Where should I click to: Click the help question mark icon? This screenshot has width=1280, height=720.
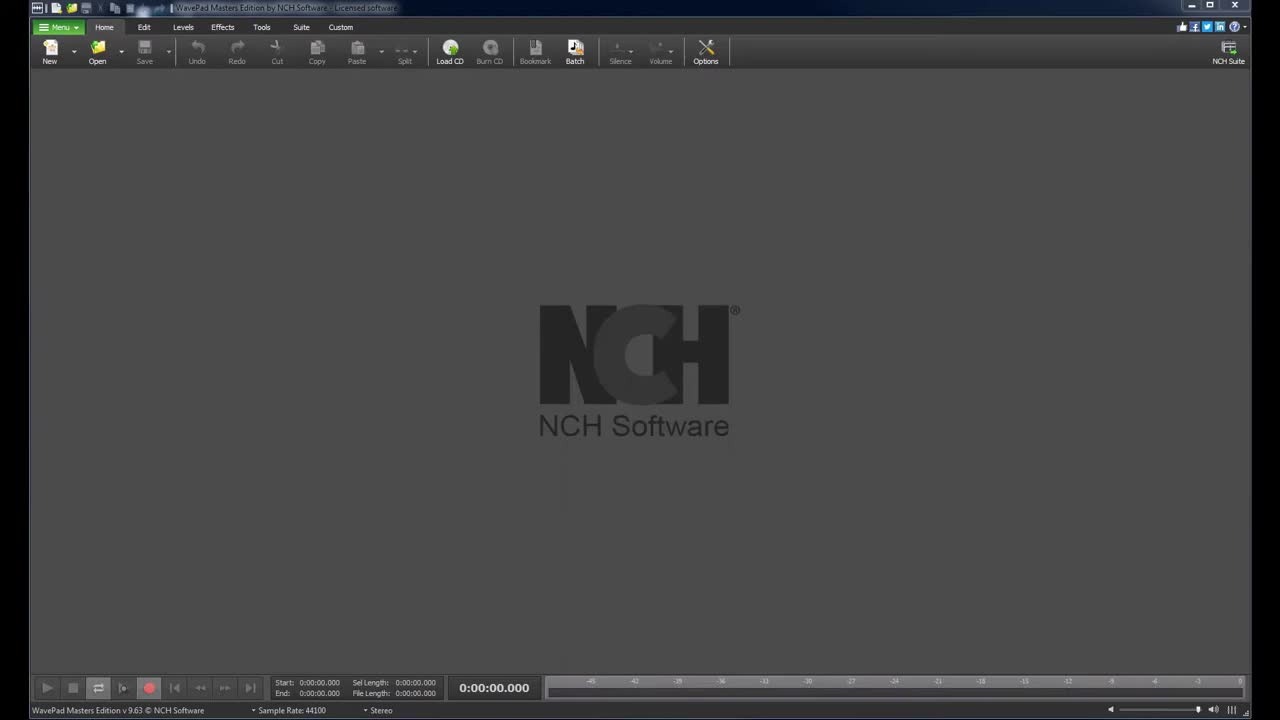click(1233, 27)
